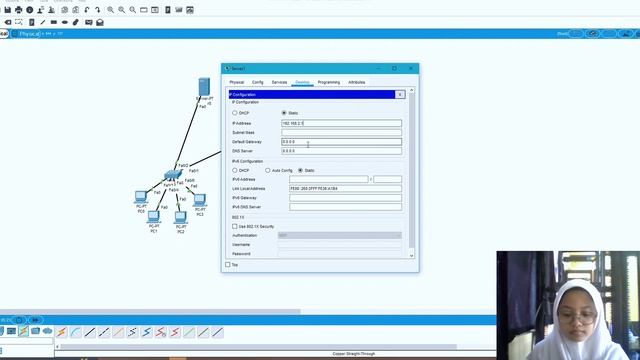Image resolution: width=640 pixels, height=360 pixels.
Task: Click the IPv6 DNS Server field
Action: click(345, 207)
